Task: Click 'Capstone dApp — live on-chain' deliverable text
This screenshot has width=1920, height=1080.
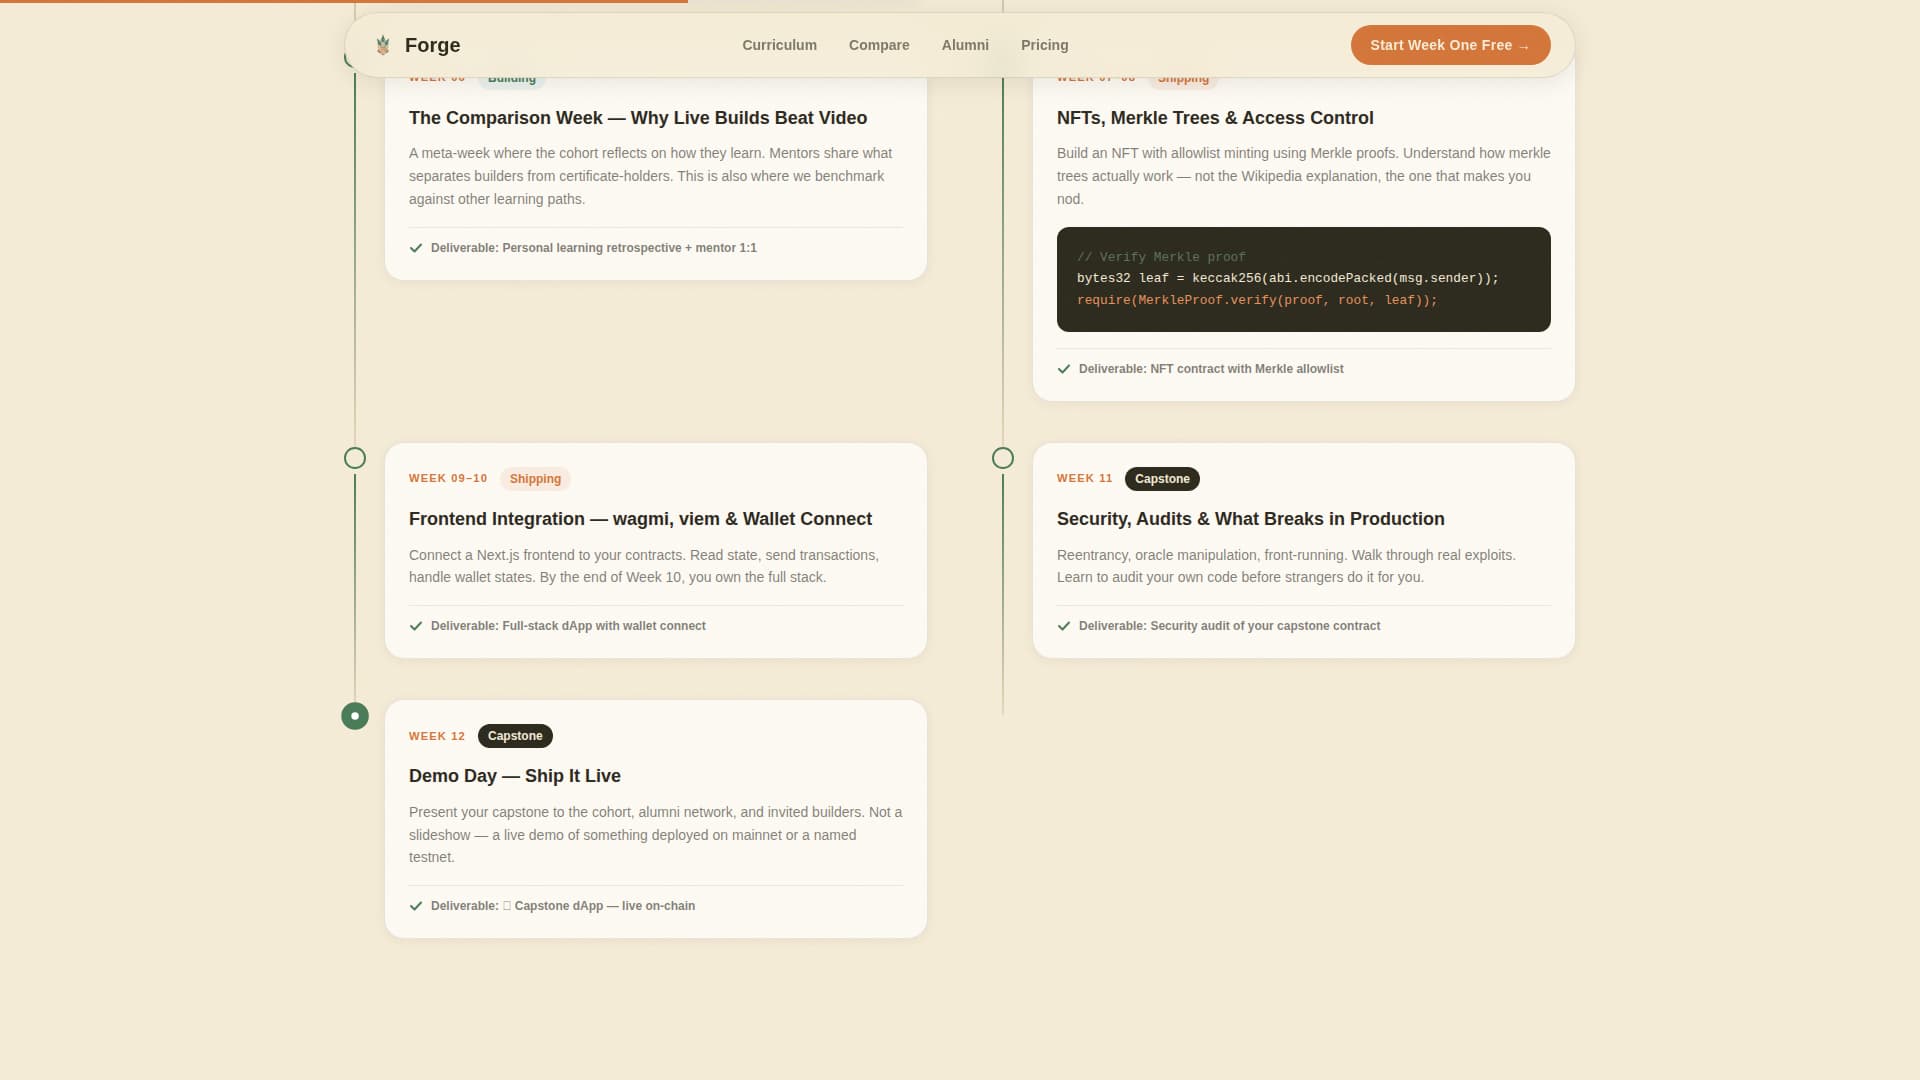Action: pyautogui.click(x=604, y=906)
